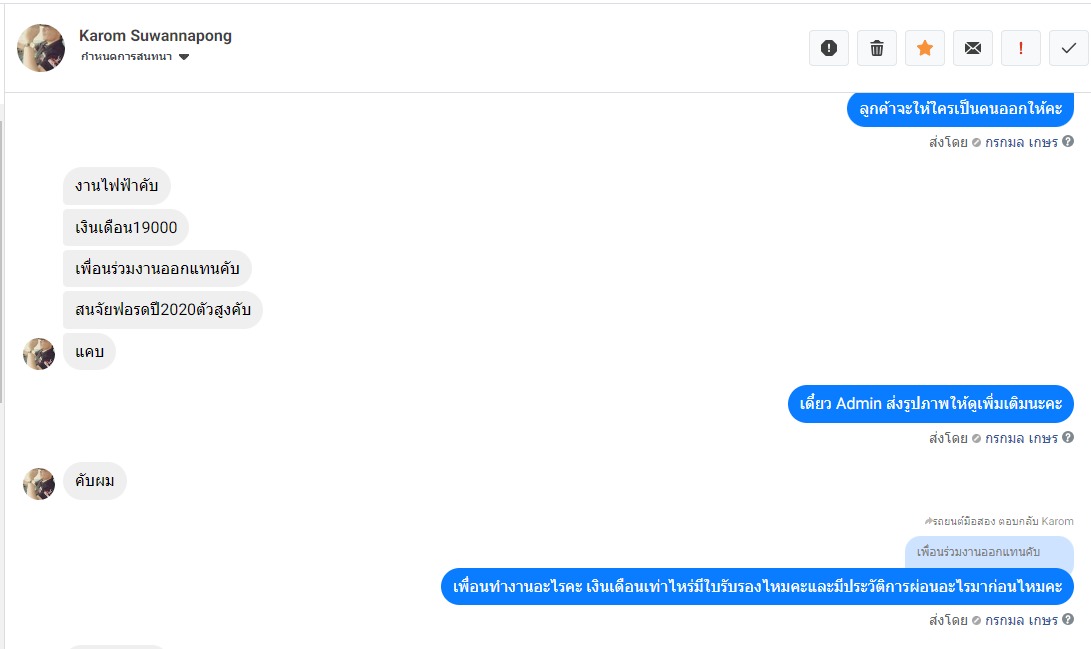This screenshot has width=1091, height=649.
Task: Click the เดี๋ยว Admin ส่งรูปภาพให้ดูเพิ่มเติมนะคะ message
Action: tap(930, 404)
